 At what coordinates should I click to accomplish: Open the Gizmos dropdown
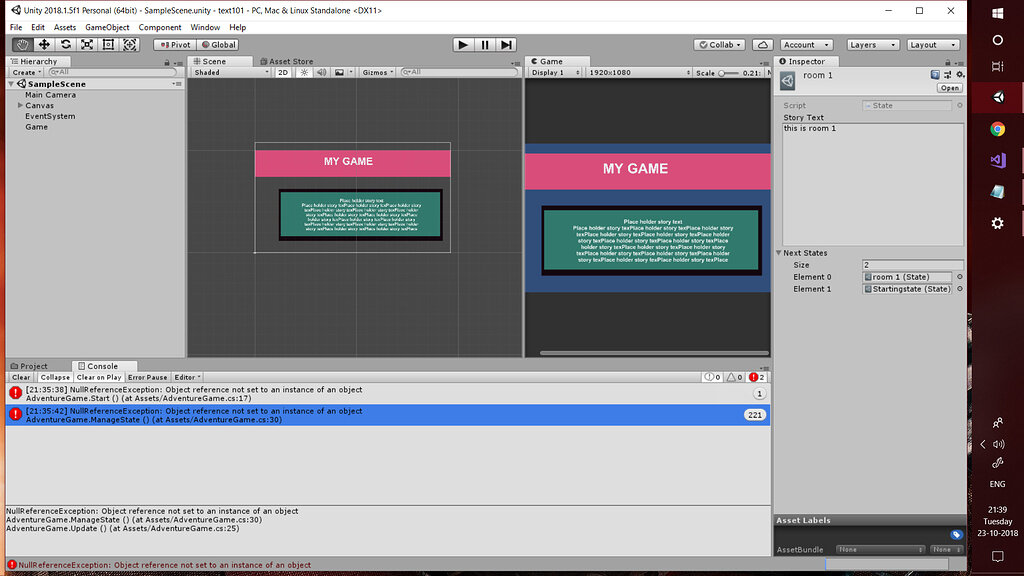[378, 72]
